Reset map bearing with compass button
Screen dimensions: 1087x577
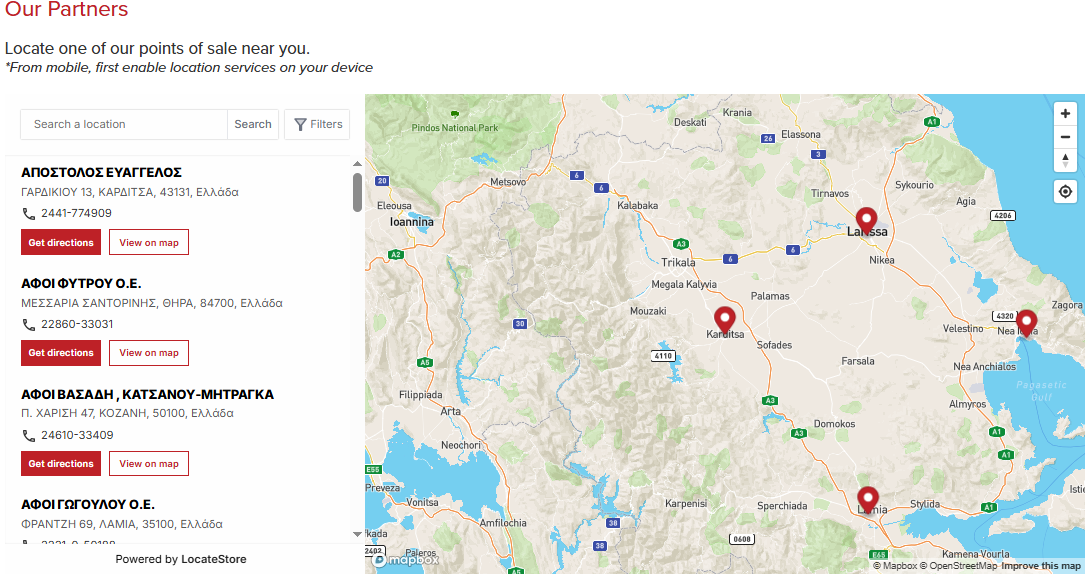click(x=1066, y=160)
